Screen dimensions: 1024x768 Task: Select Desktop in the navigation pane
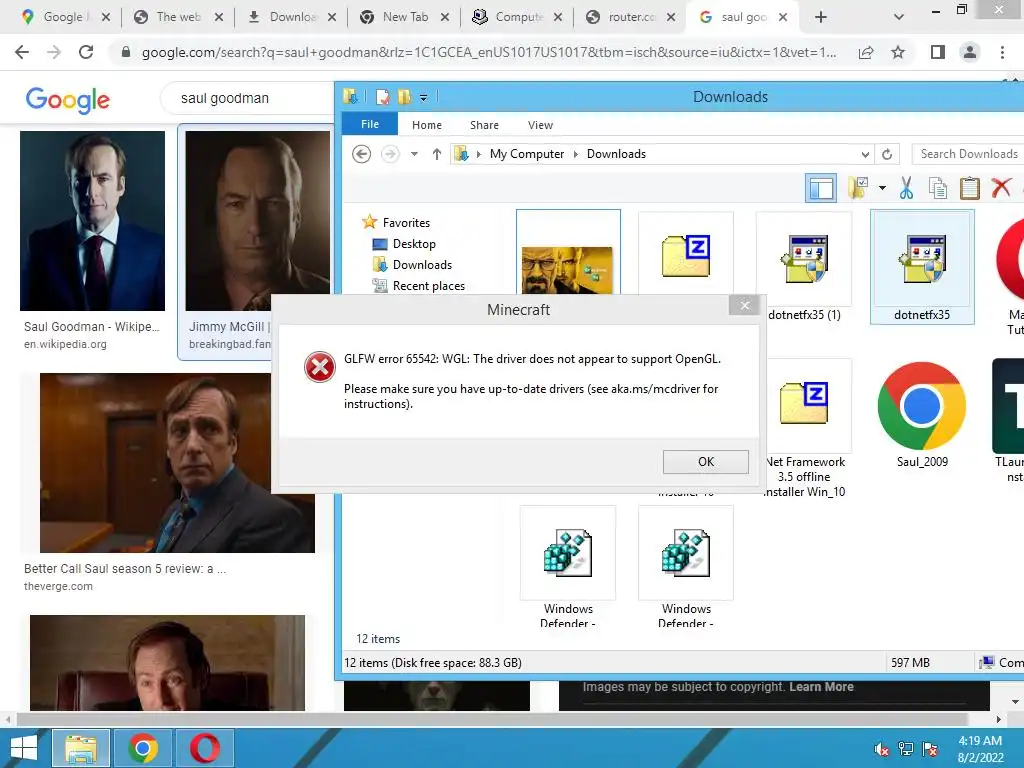(x=413, y=244)
